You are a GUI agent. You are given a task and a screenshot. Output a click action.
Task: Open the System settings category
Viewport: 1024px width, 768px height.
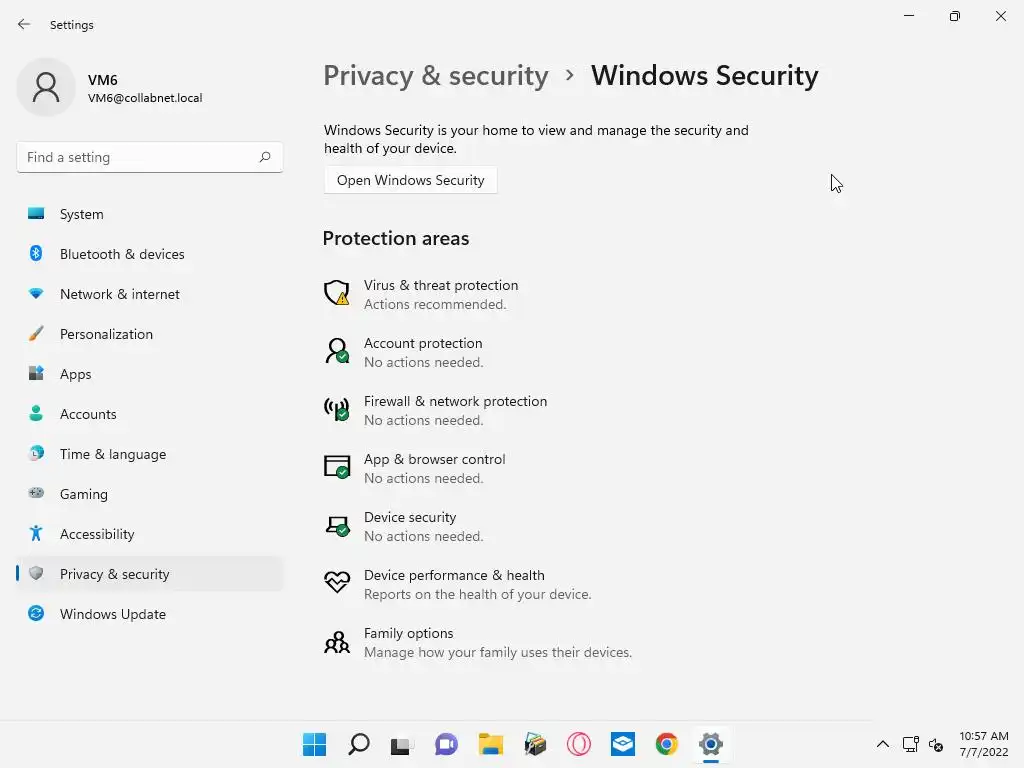pos(81,214)
